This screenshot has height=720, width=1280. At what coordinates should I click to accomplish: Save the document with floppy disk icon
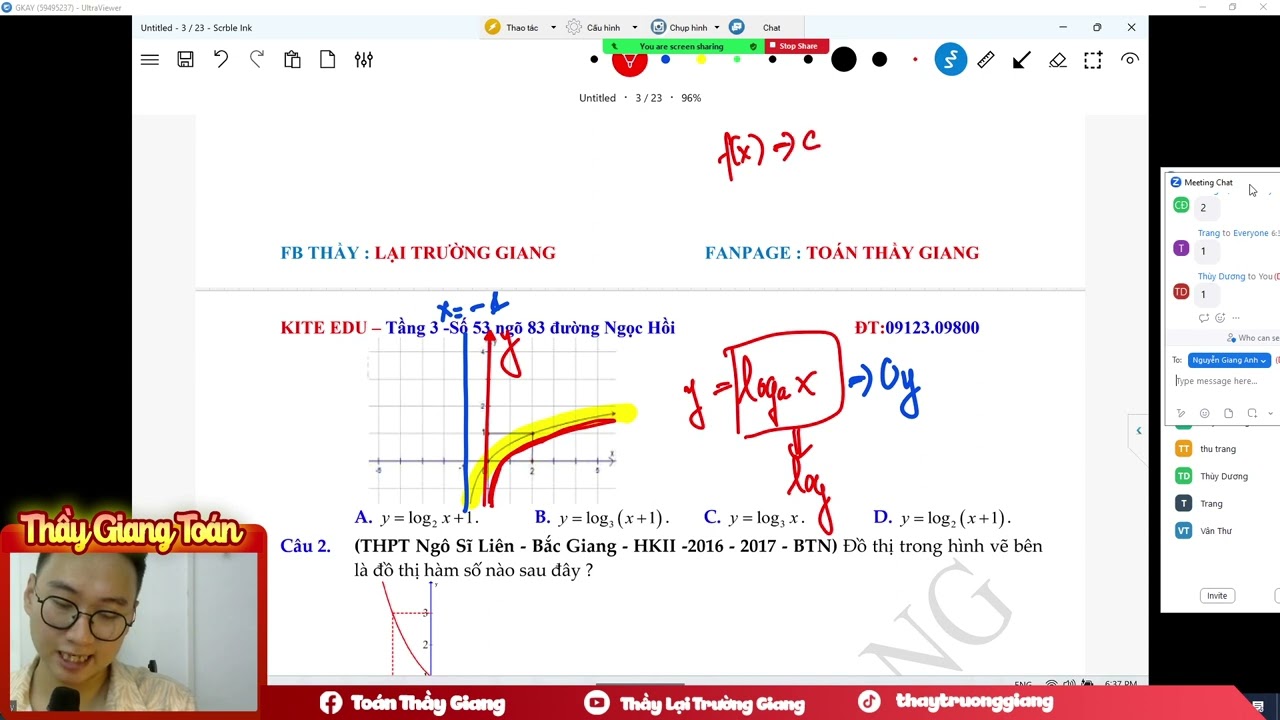[x=185, y=60]
